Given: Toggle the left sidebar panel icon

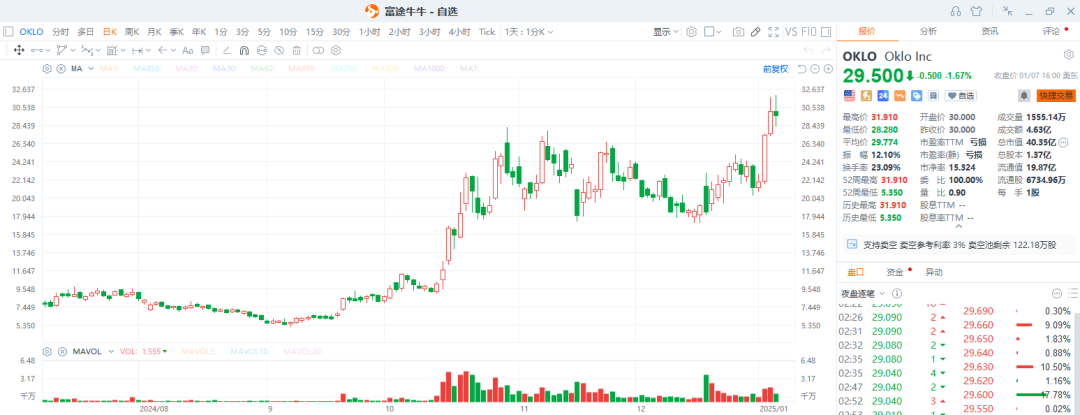Looking at the screenshot, I should click(x=8, y=32).
